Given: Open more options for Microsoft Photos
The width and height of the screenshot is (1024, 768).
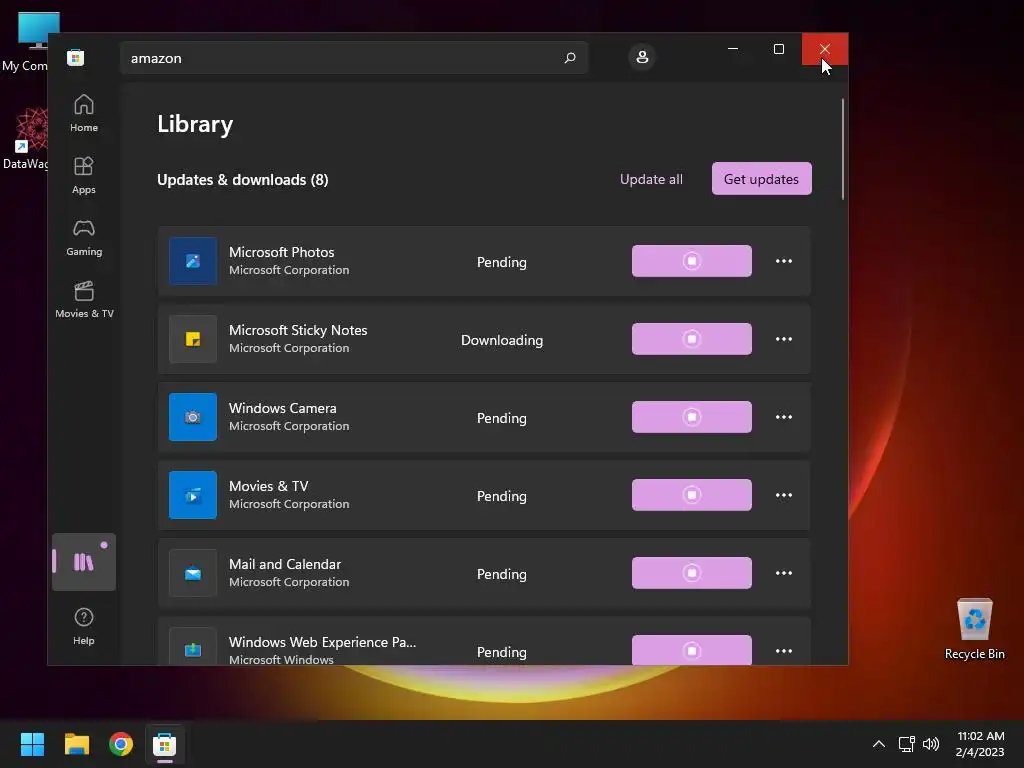Looking at the screenshot, I should [x=784, y=261].
